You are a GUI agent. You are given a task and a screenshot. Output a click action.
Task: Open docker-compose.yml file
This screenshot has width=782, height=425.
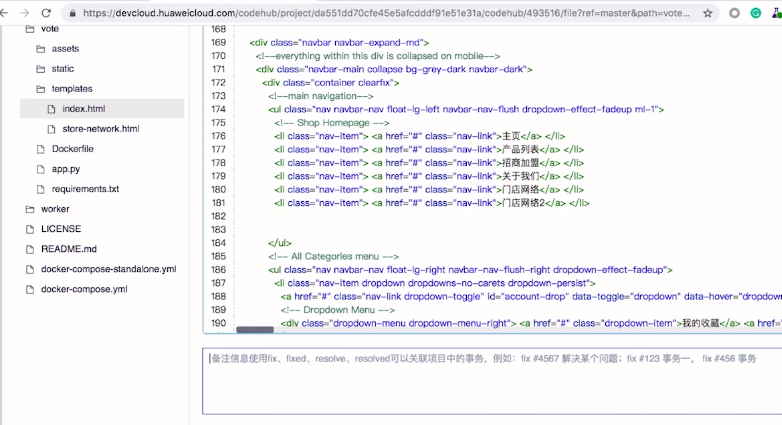coord(84,289)
